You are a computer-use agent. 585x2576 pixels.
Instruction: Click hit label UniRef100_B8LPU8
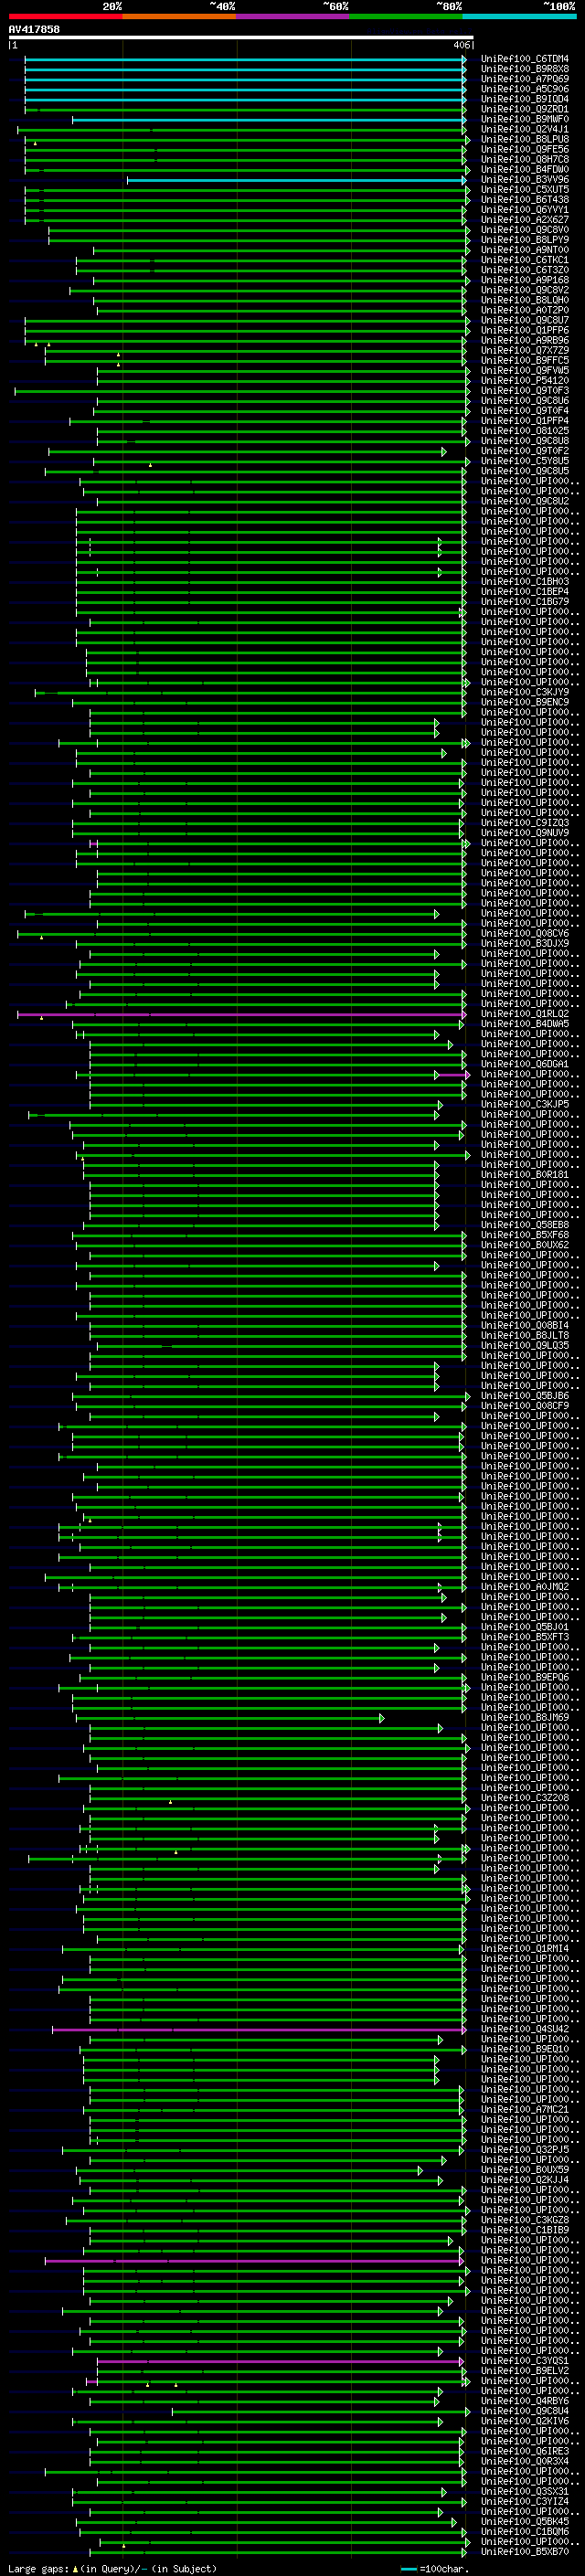(x=524, y=139)
